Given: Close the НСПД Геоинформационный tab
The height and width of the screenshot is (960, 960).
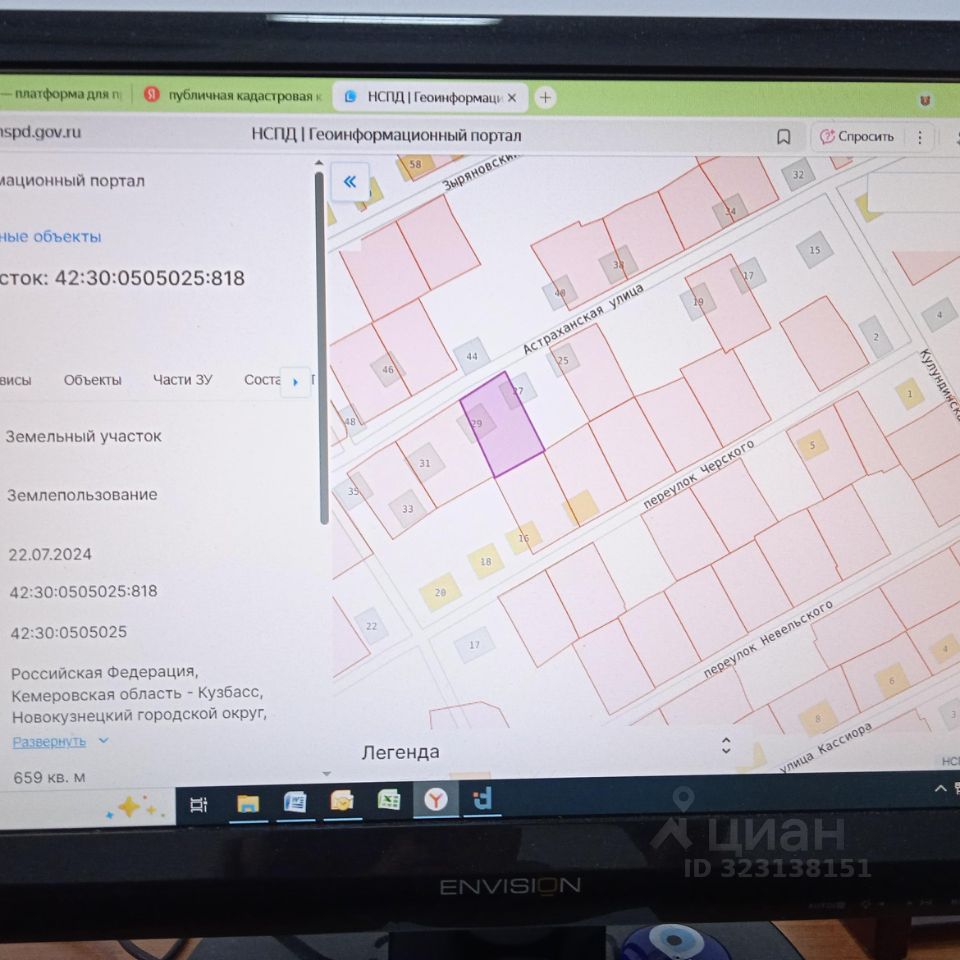Looking at the screenshot, I should click(512, 97).
